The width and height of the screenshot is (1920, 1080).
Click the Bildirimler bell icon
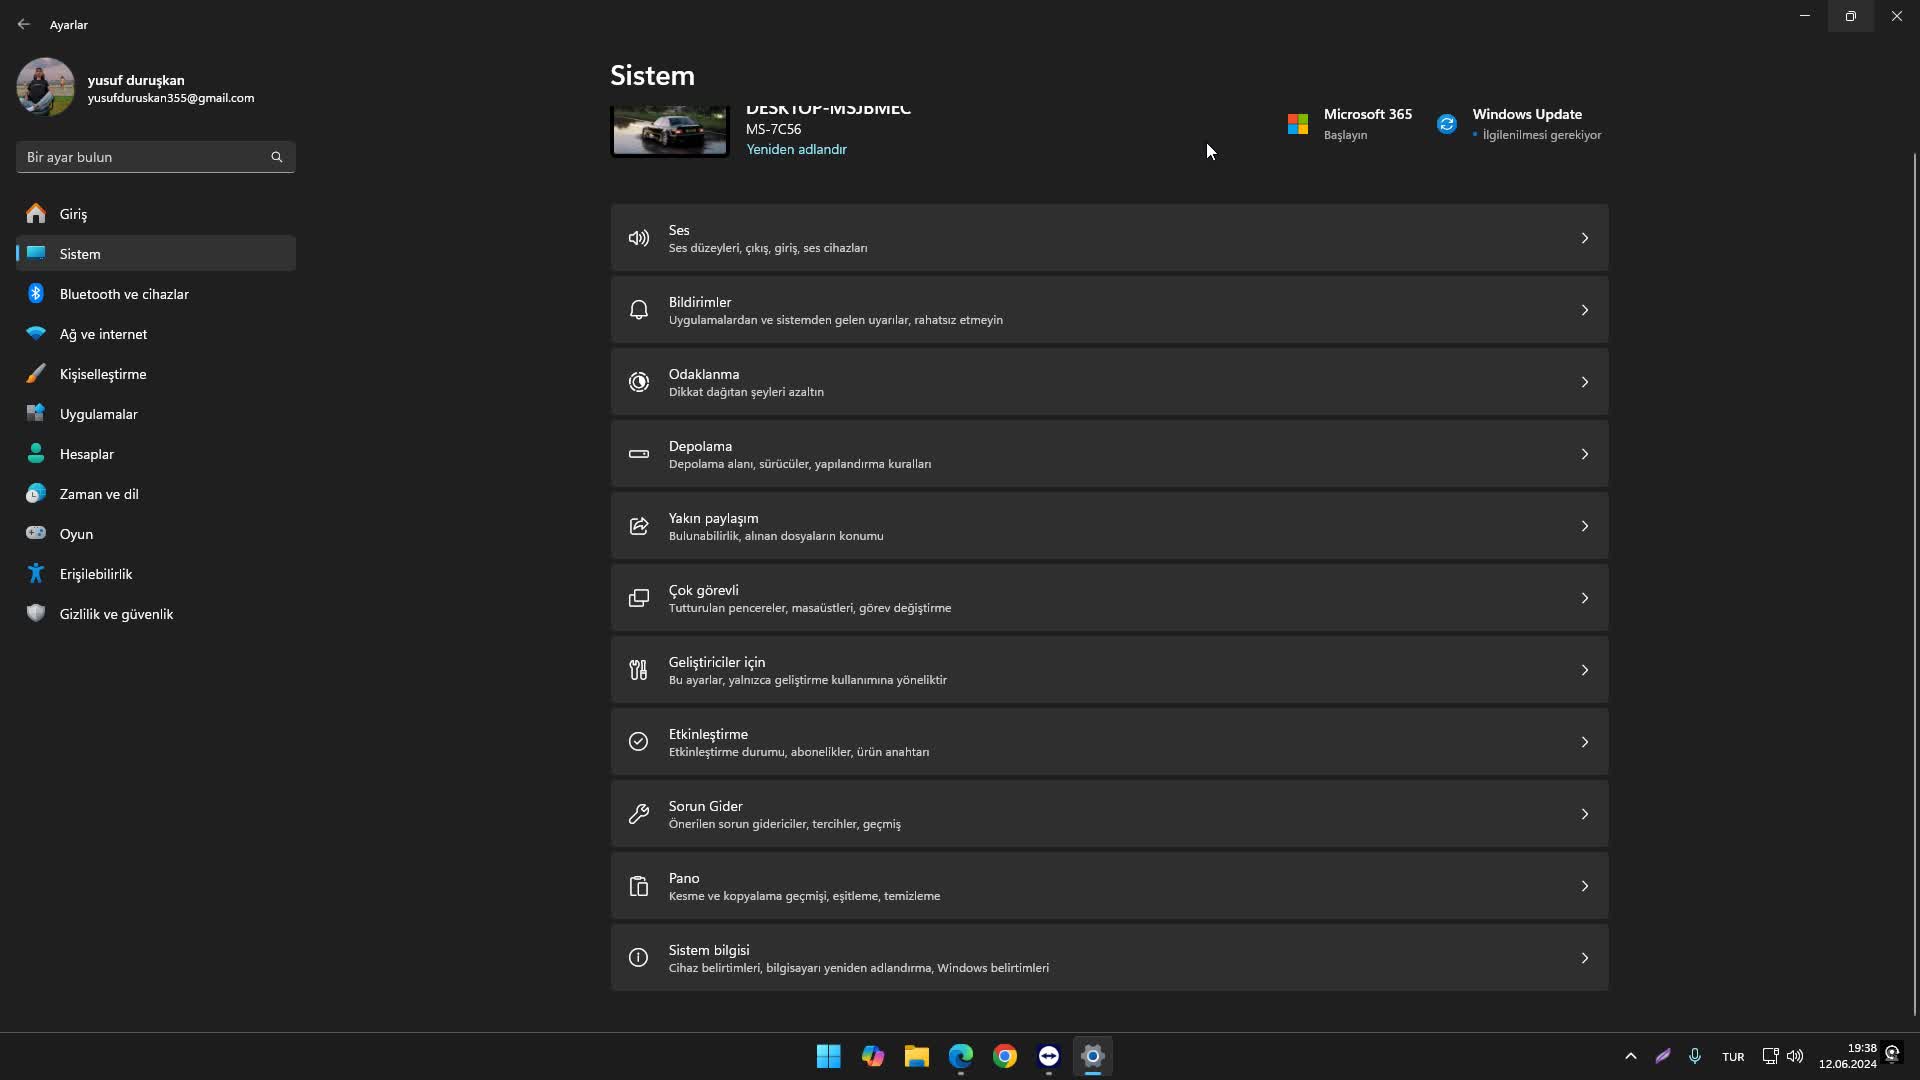(x=639, y=310)
